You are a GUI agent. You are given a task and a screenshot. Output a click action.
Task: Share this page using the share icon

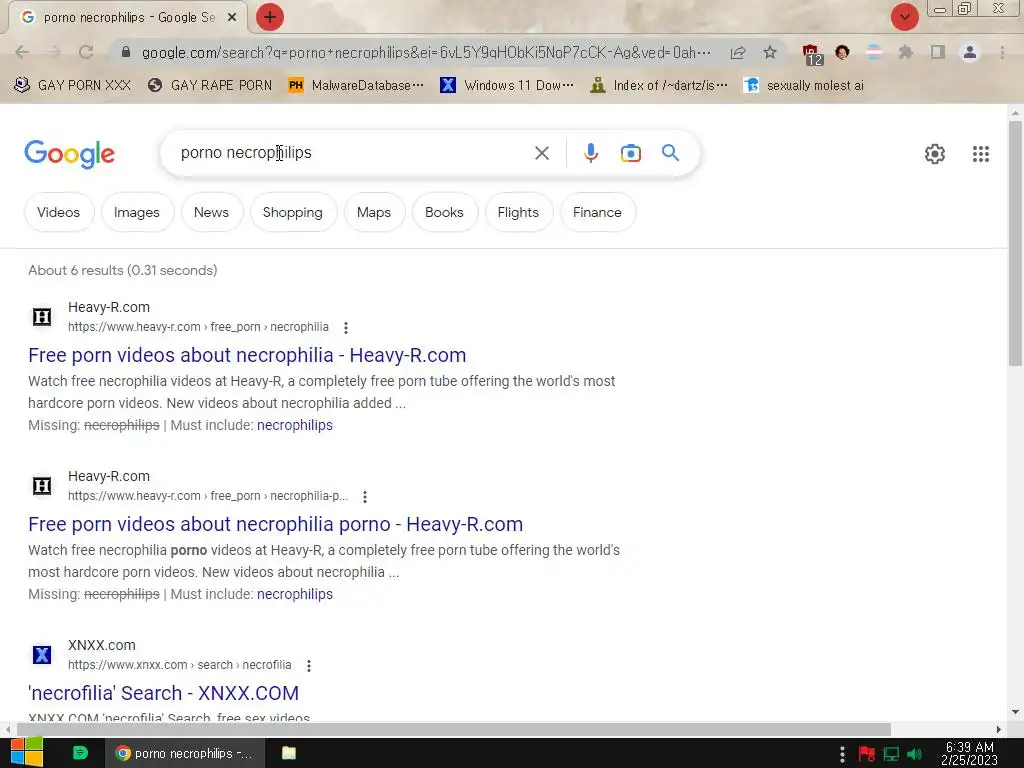click(738, 52)
